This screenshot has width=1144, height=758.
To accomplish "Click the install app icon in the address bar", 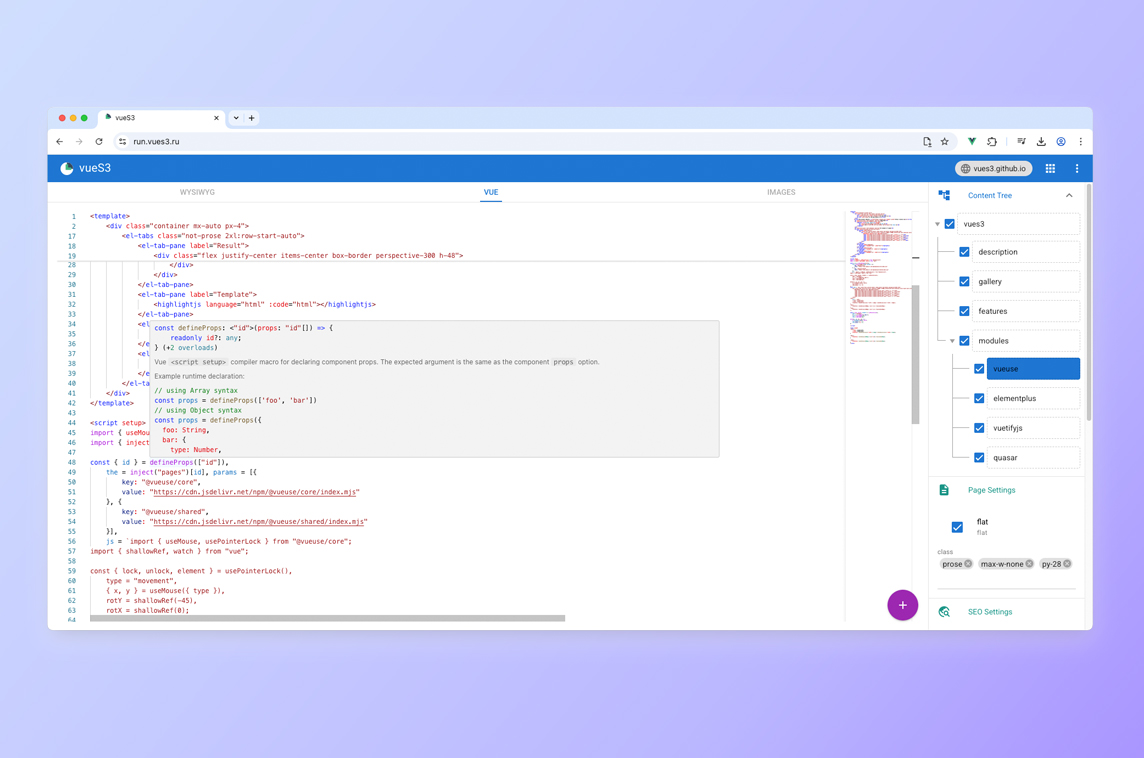I will pos(927,142).
